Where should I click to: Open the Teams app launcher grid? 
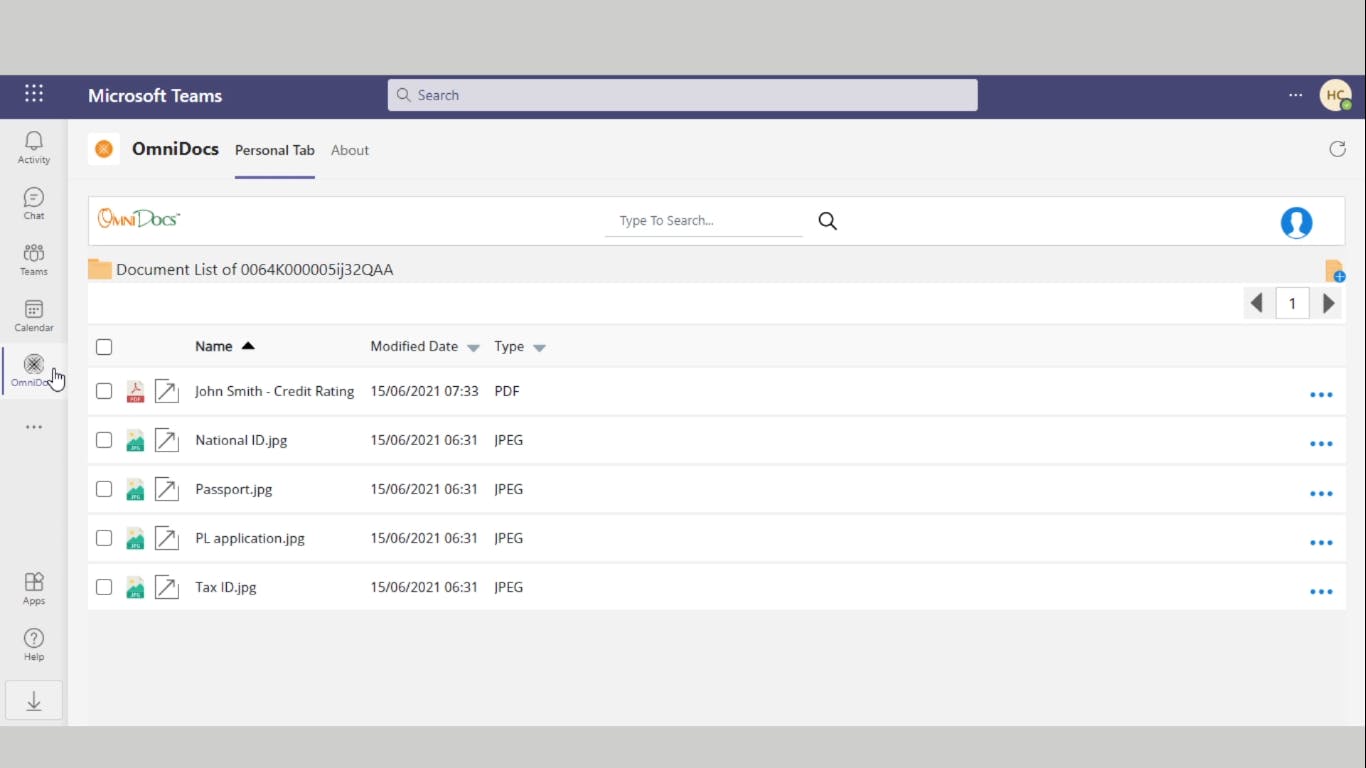34,94
